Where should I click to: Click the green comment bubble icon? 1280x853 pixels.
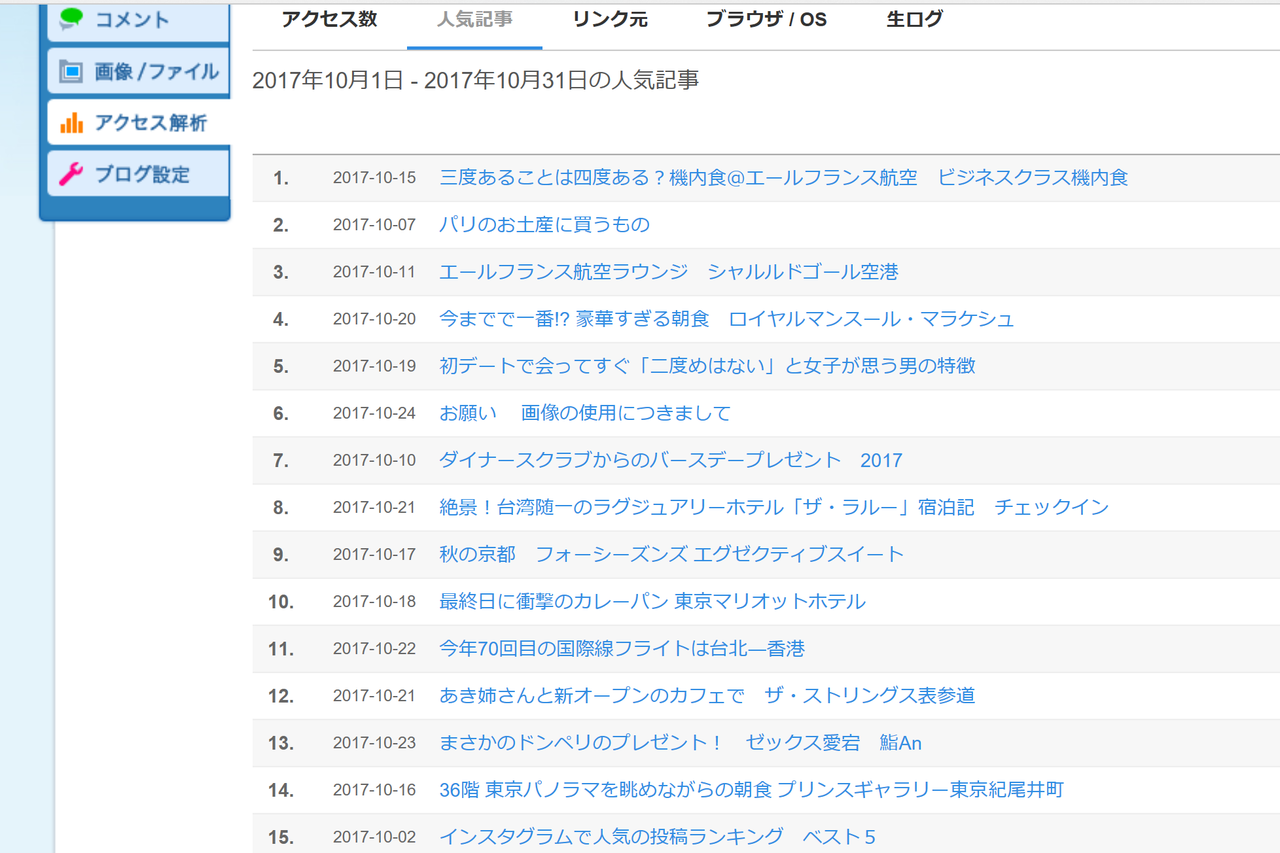pos(71,19)
